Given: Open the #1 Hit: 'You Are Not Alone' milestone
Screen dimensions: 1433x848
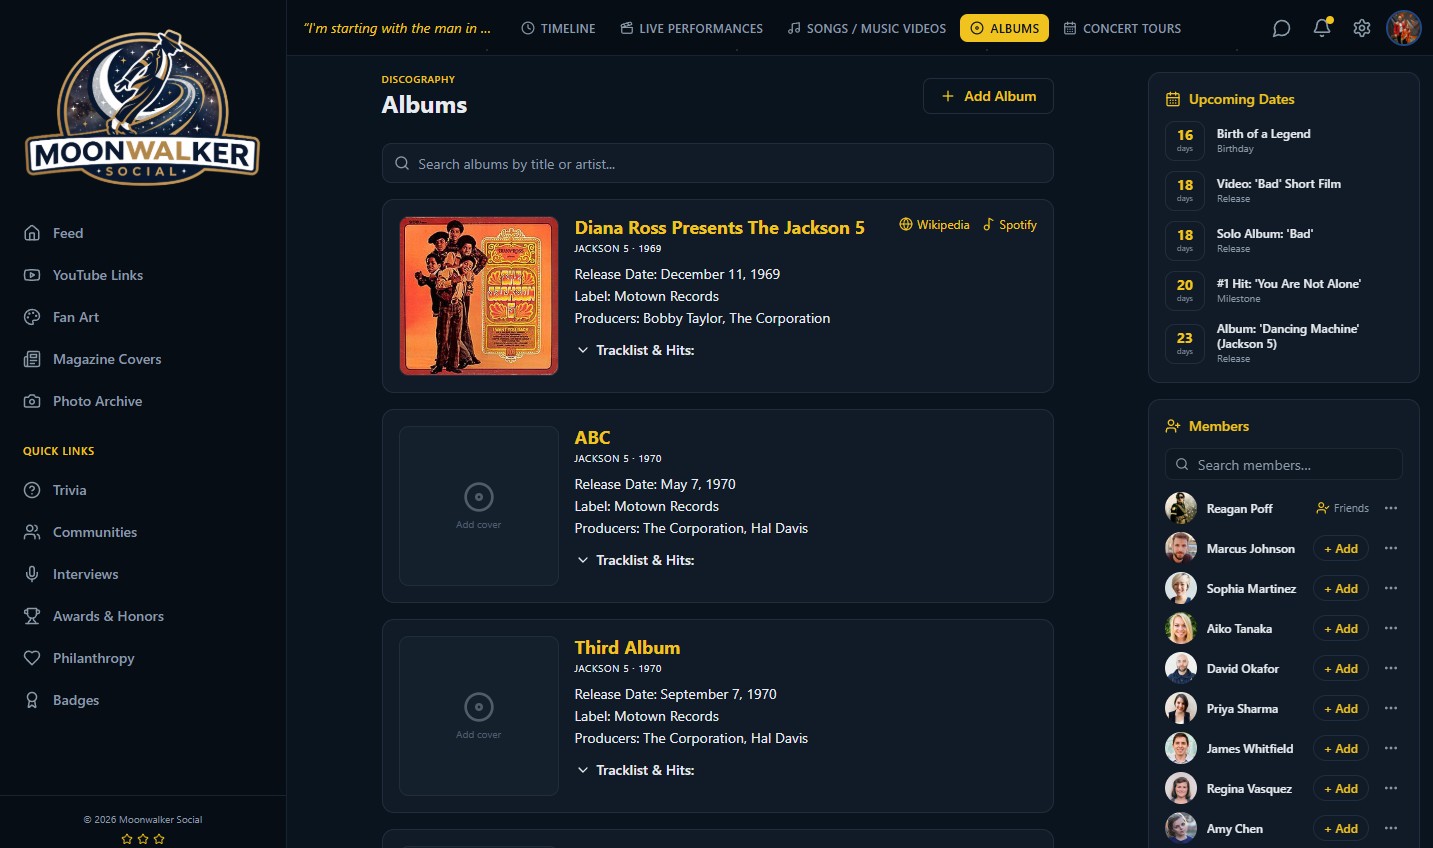Looking at the screenshot, I should coord(1284,291).
